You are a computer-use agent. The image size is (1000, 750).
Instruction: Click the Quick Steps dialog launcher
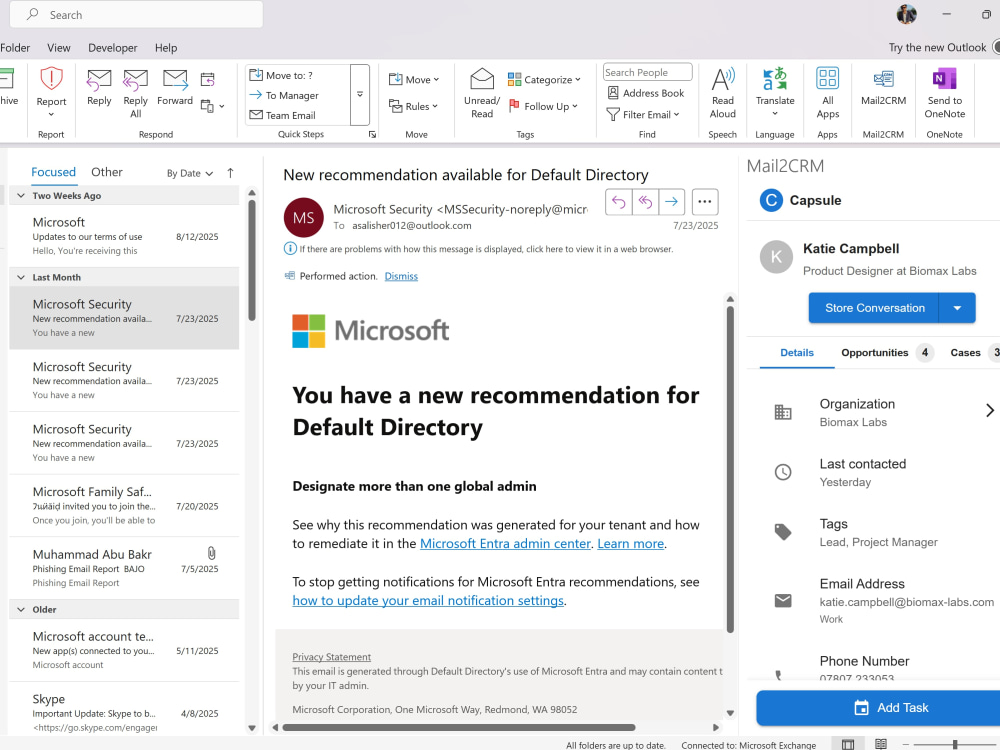pos(372,135)
